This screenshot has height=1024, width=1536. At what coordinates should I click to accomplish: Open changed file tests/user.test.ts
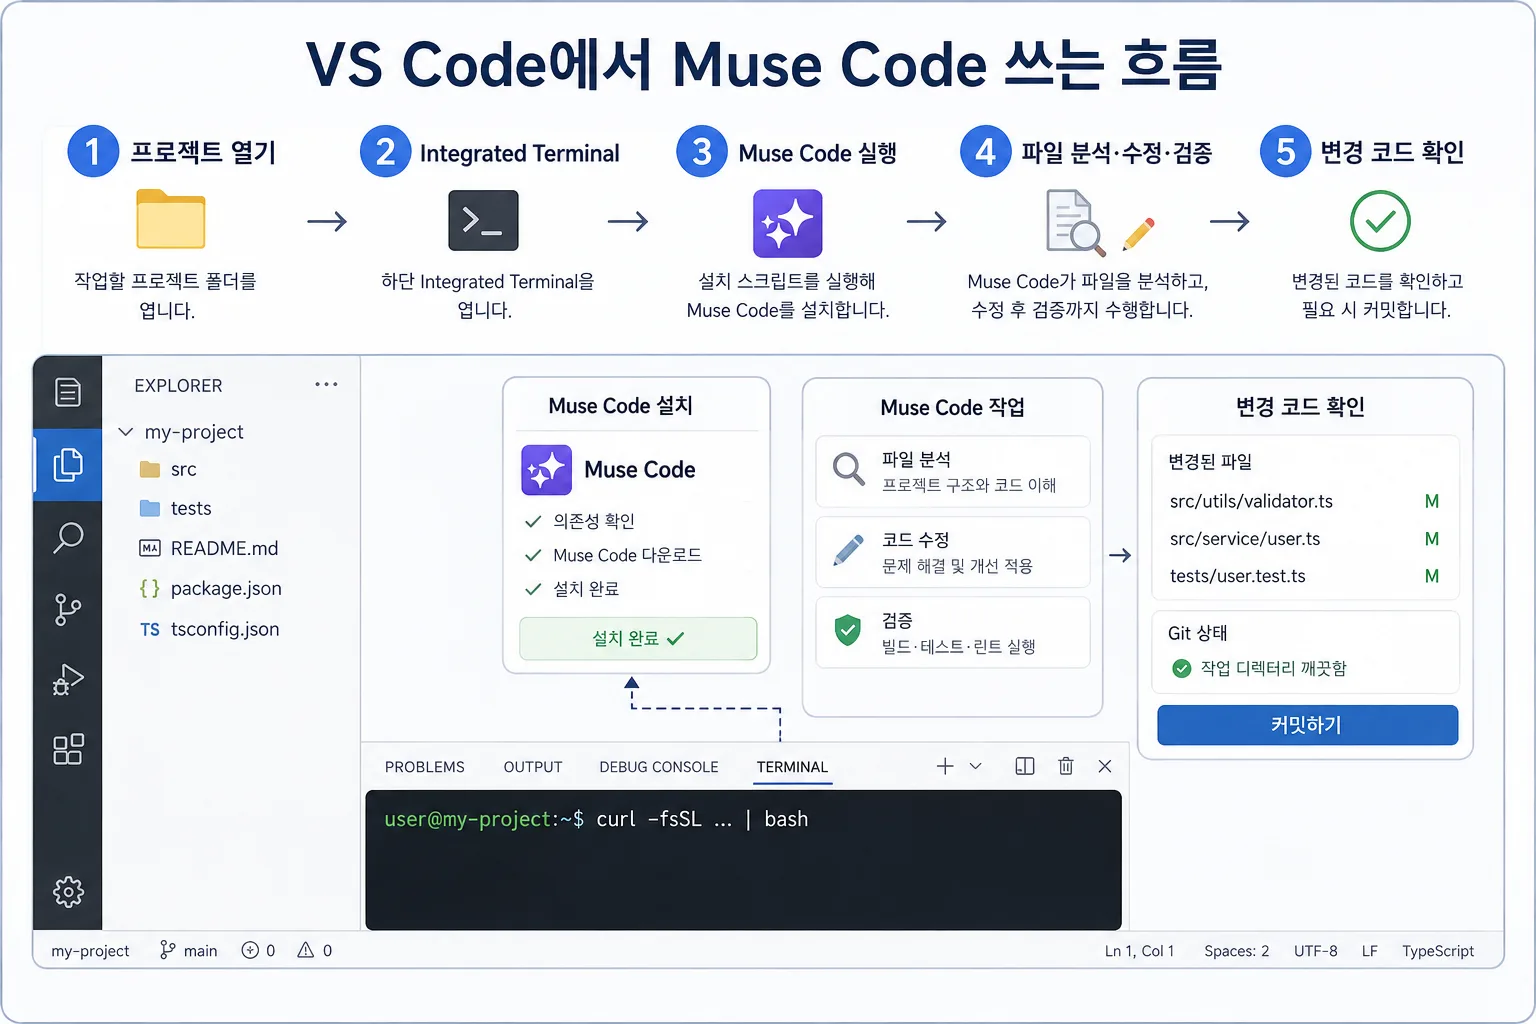tap(1238, 576)
